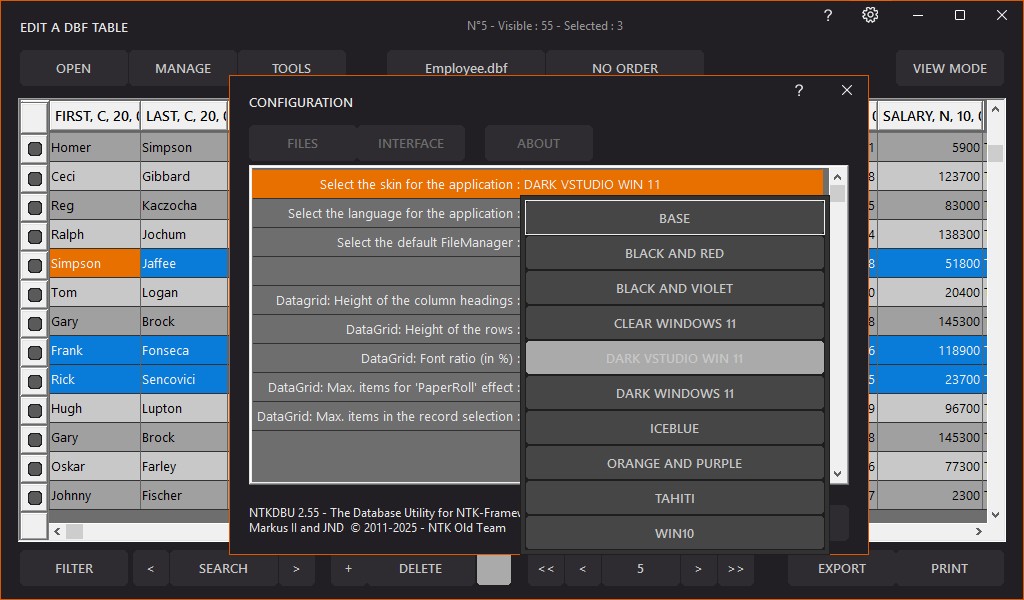
Task: Choose the BASE skin option
Action: click(675, 218)
